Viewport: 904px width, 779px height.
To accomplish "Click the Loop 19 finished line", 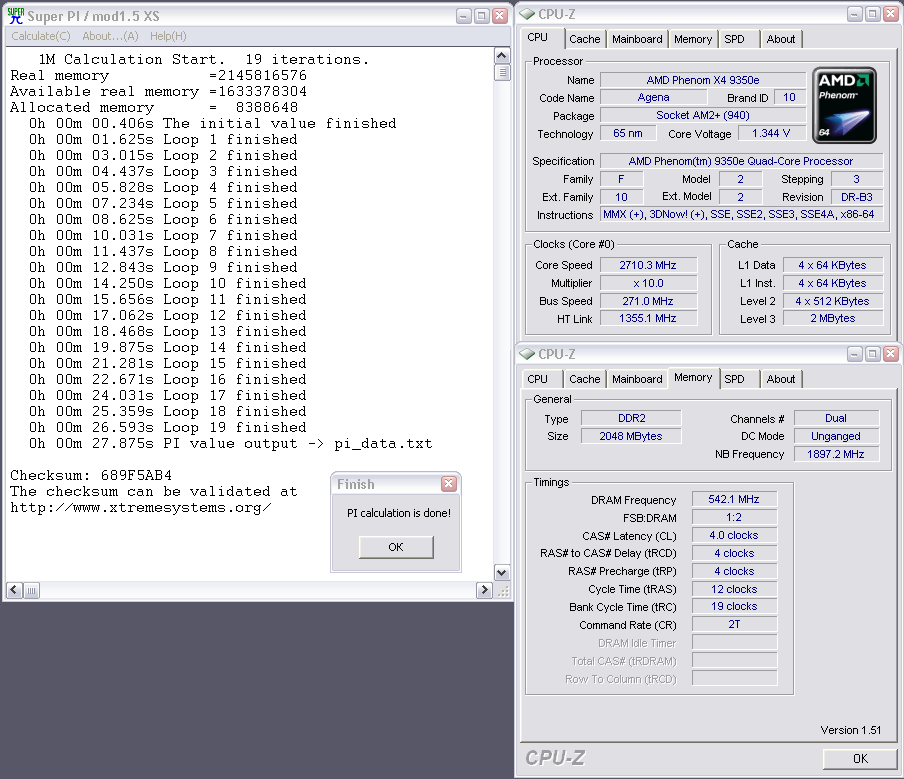I will [168, 428].
